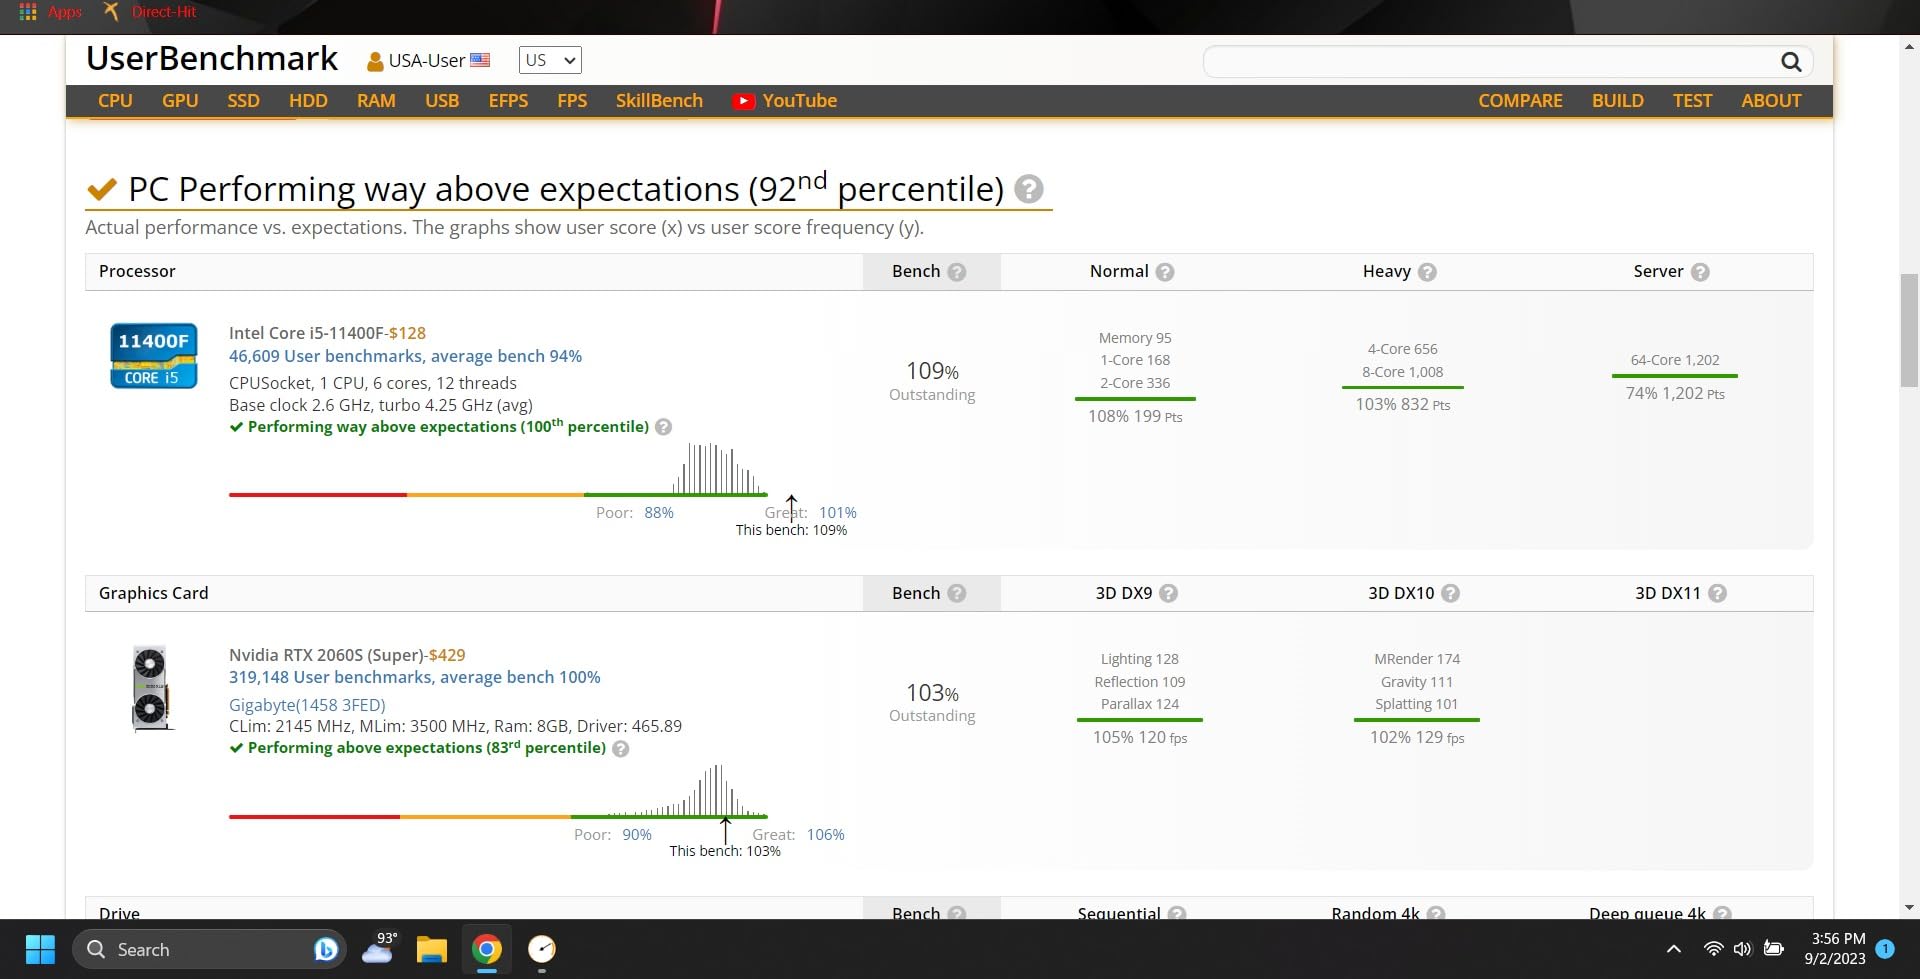Click the scrollbar down arrow
1920x979 pixels.
coord(1909,908)
